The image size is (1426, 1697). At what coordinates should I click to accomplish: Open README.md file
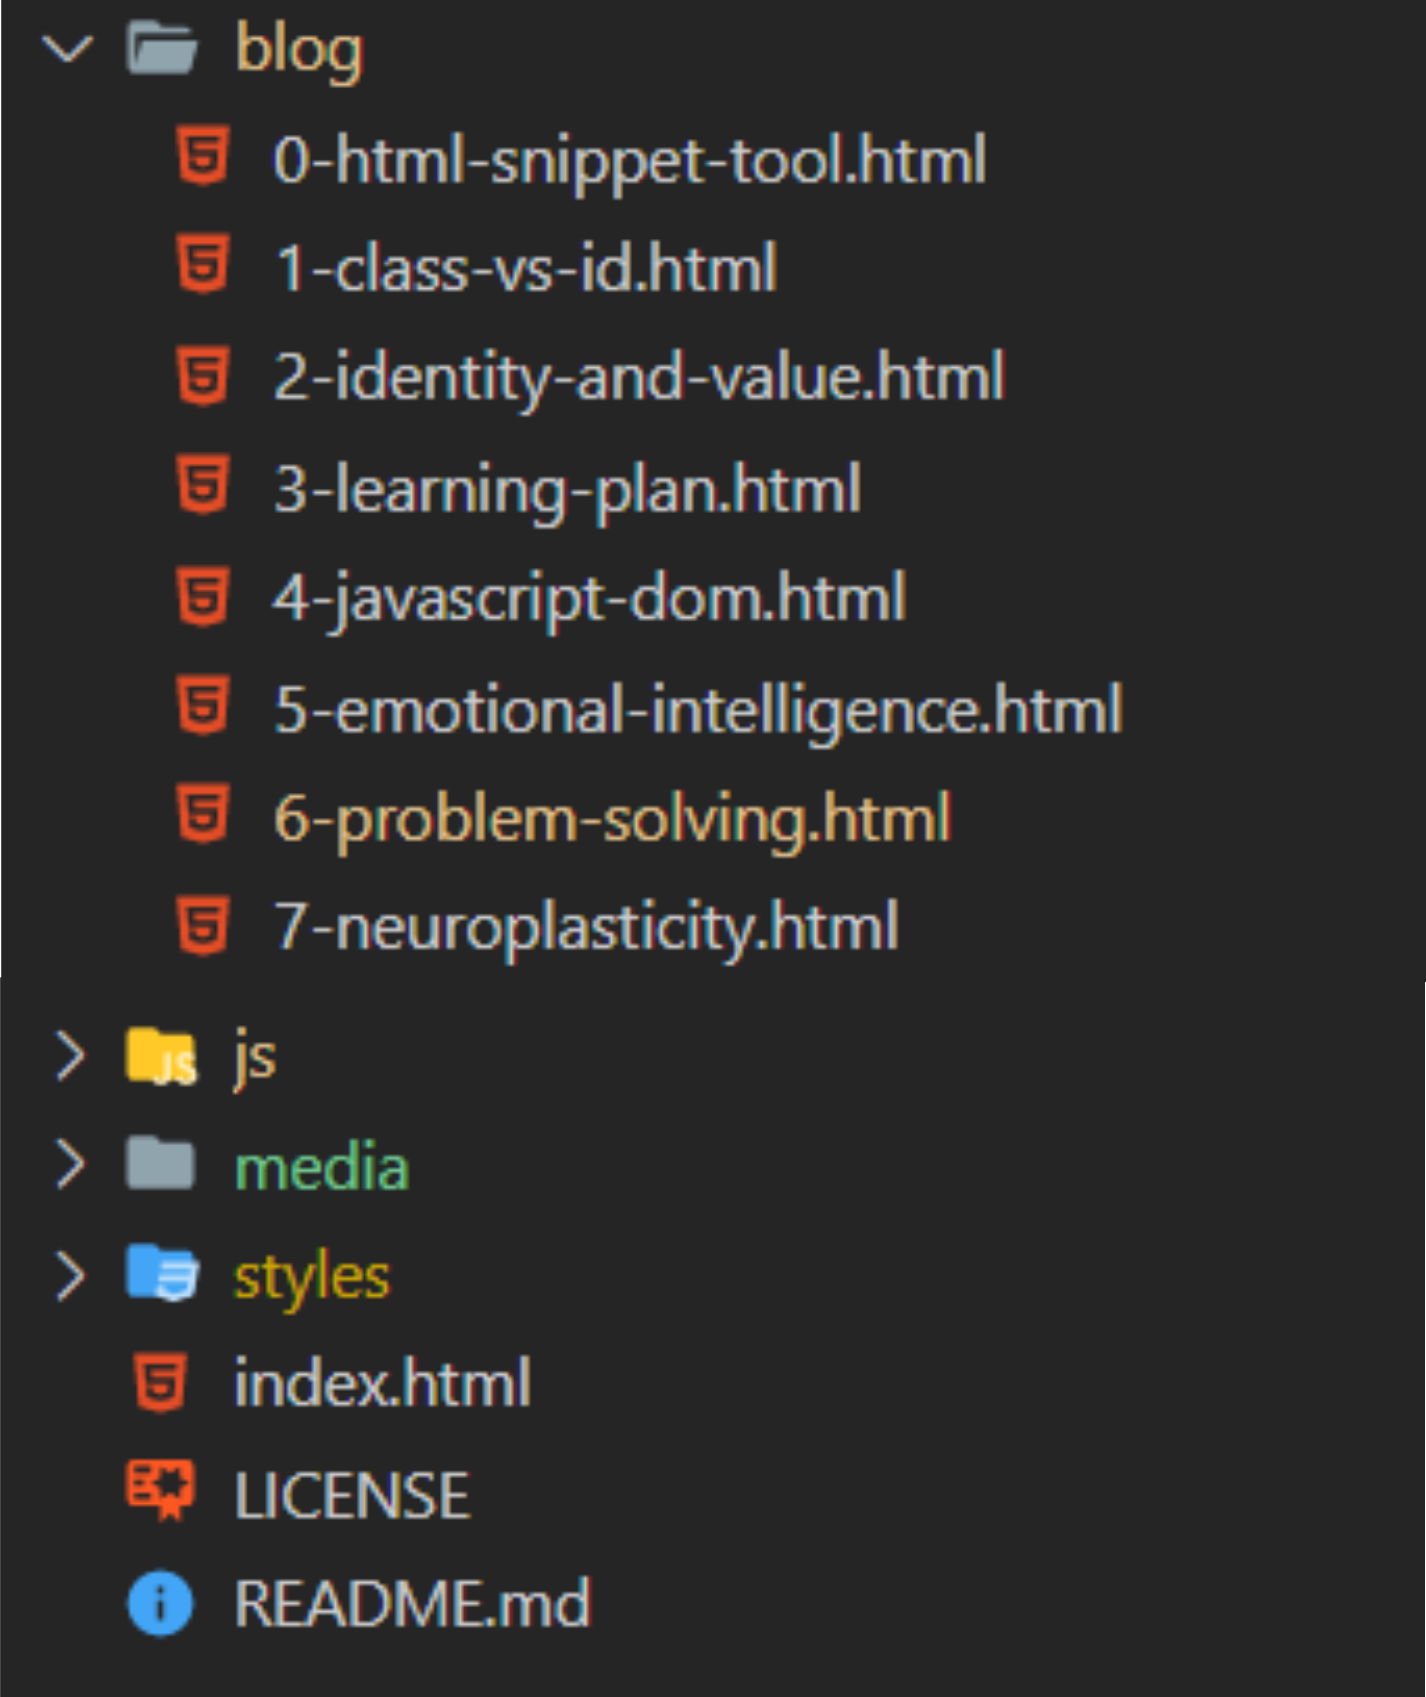(x=412, y=1604)
